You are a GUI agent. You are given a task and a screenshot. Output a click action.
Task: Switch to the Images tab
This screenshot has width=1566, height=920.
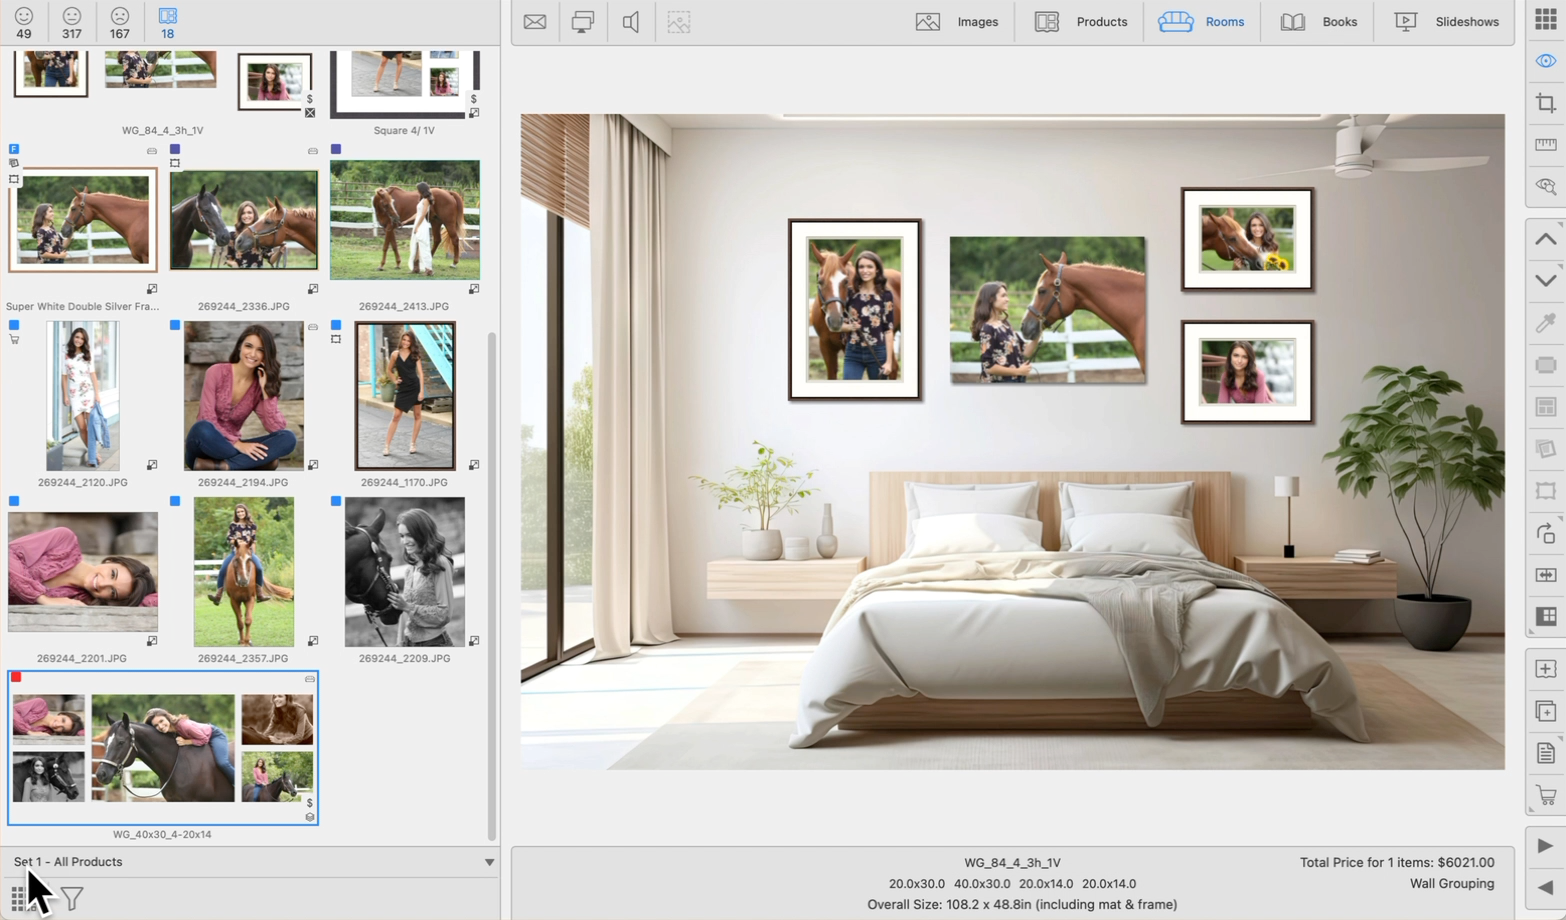click(957, 22)
